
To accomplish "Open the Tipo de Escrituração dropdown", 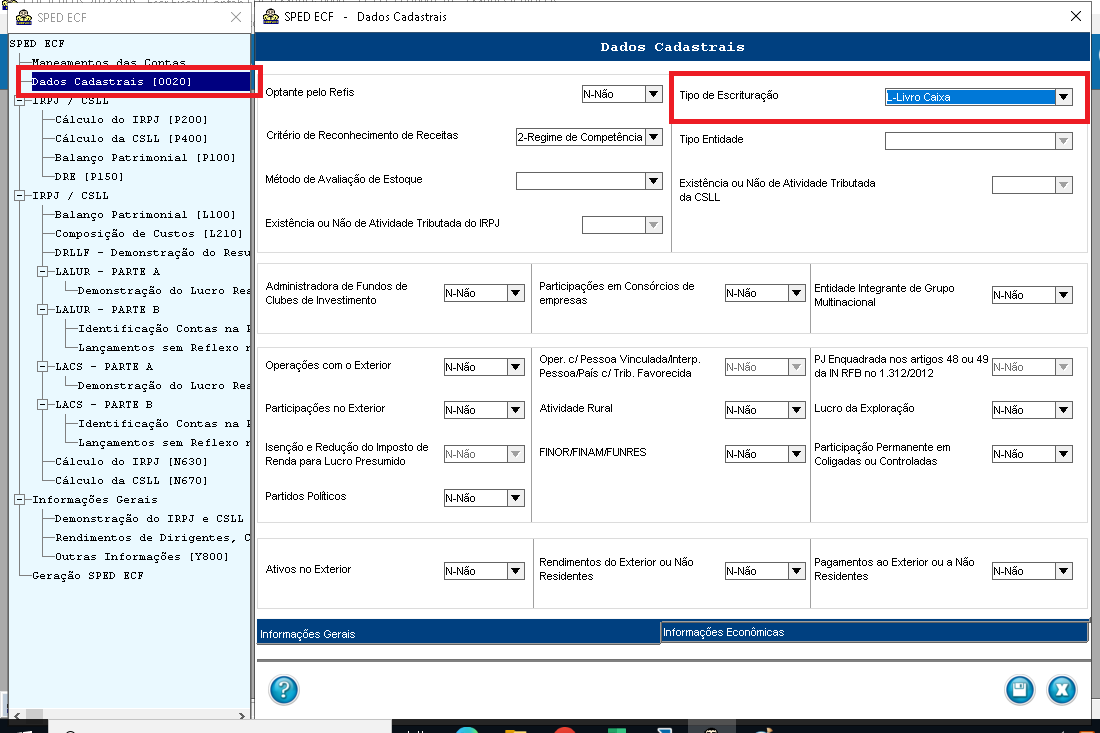I will [x=1064, y=97].
